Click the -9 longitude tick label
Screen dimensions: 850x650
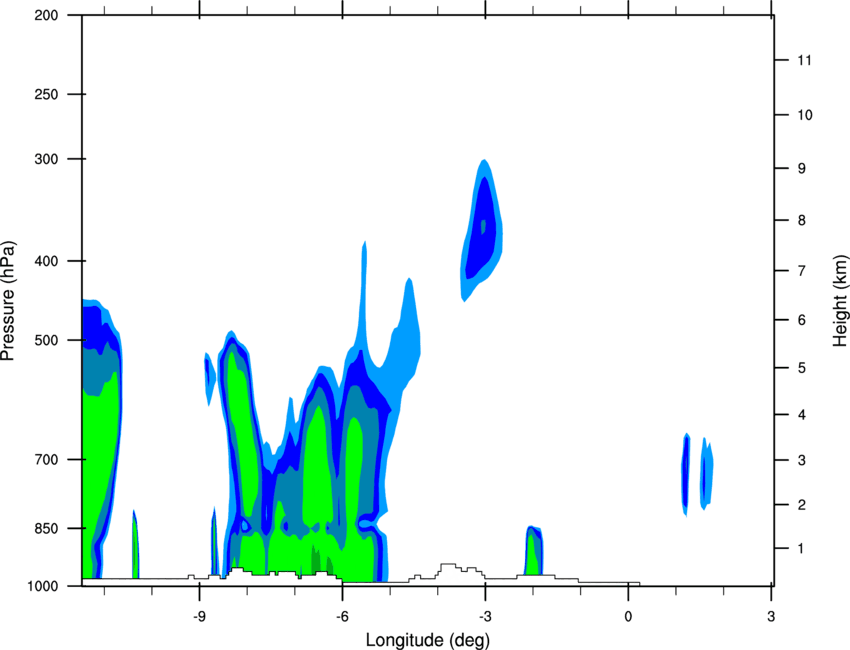[x=199, y=616]
